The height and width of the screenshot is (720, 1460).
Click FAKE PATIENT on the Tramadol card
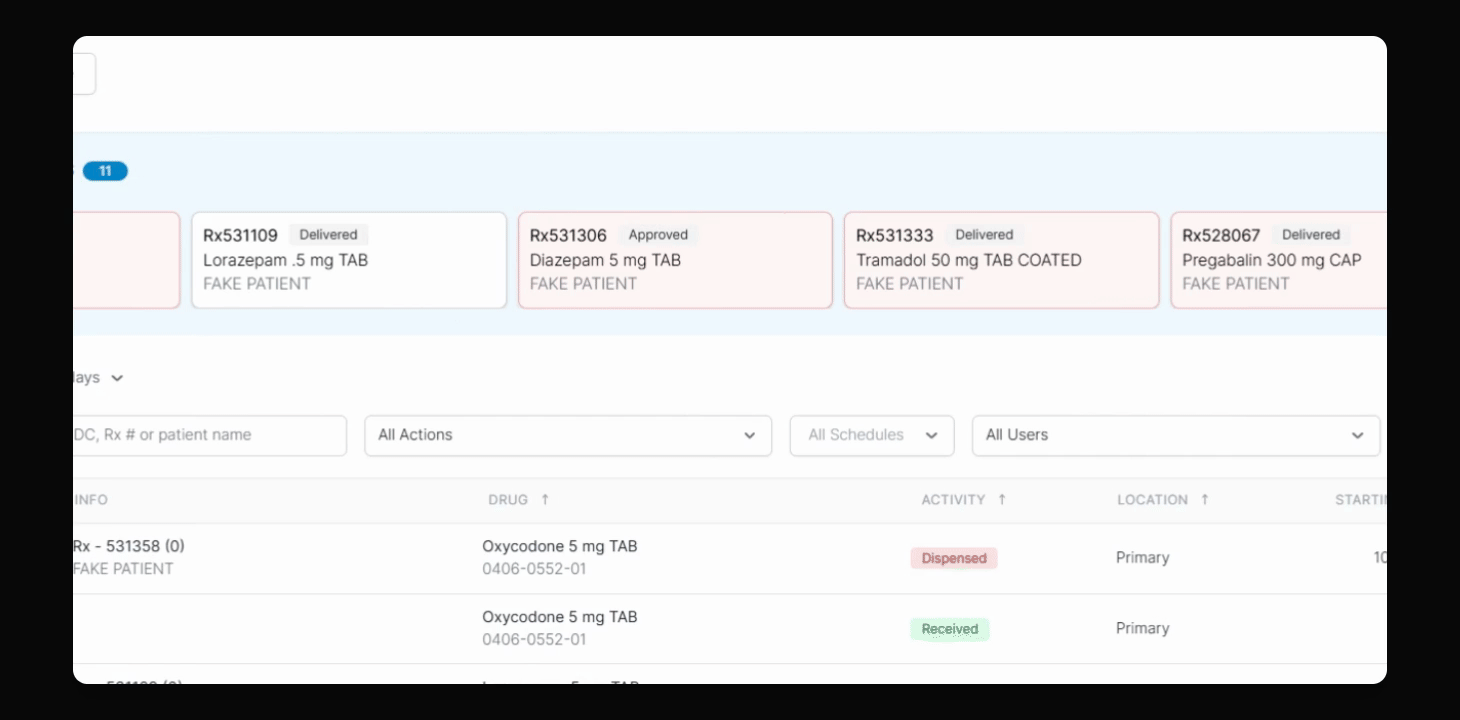point(910,284)
